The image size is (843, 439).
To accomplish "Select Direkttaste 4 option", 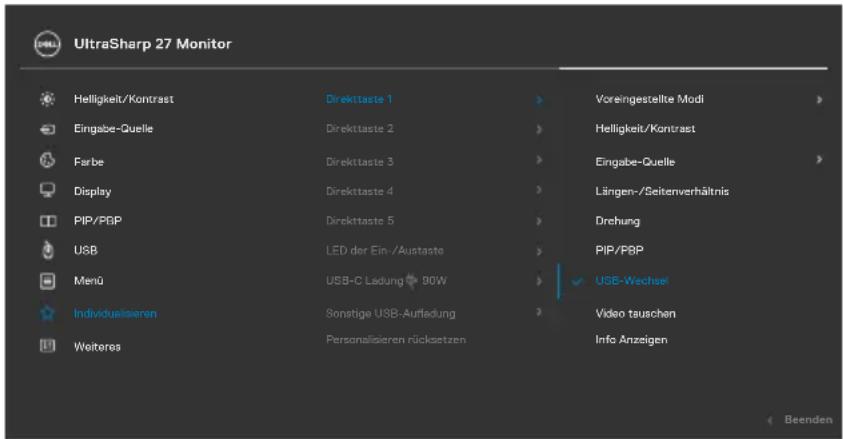I will 360,191.
